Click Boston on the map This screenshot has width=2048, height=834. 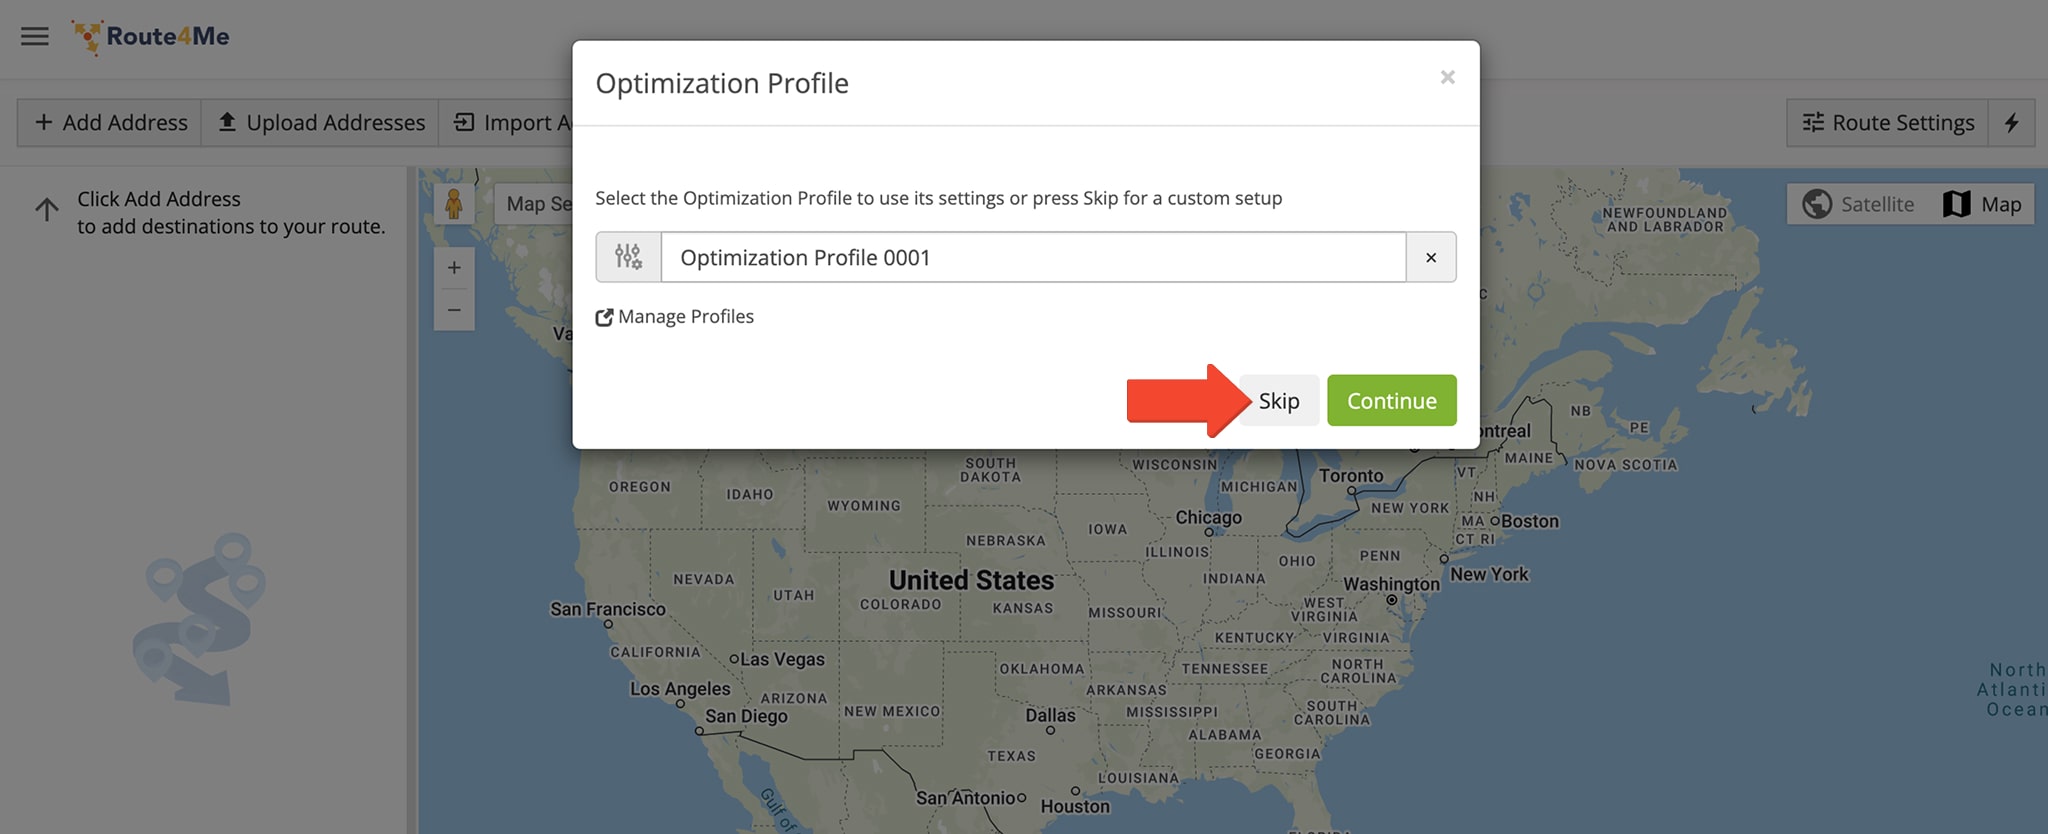tap(1530, 521)
